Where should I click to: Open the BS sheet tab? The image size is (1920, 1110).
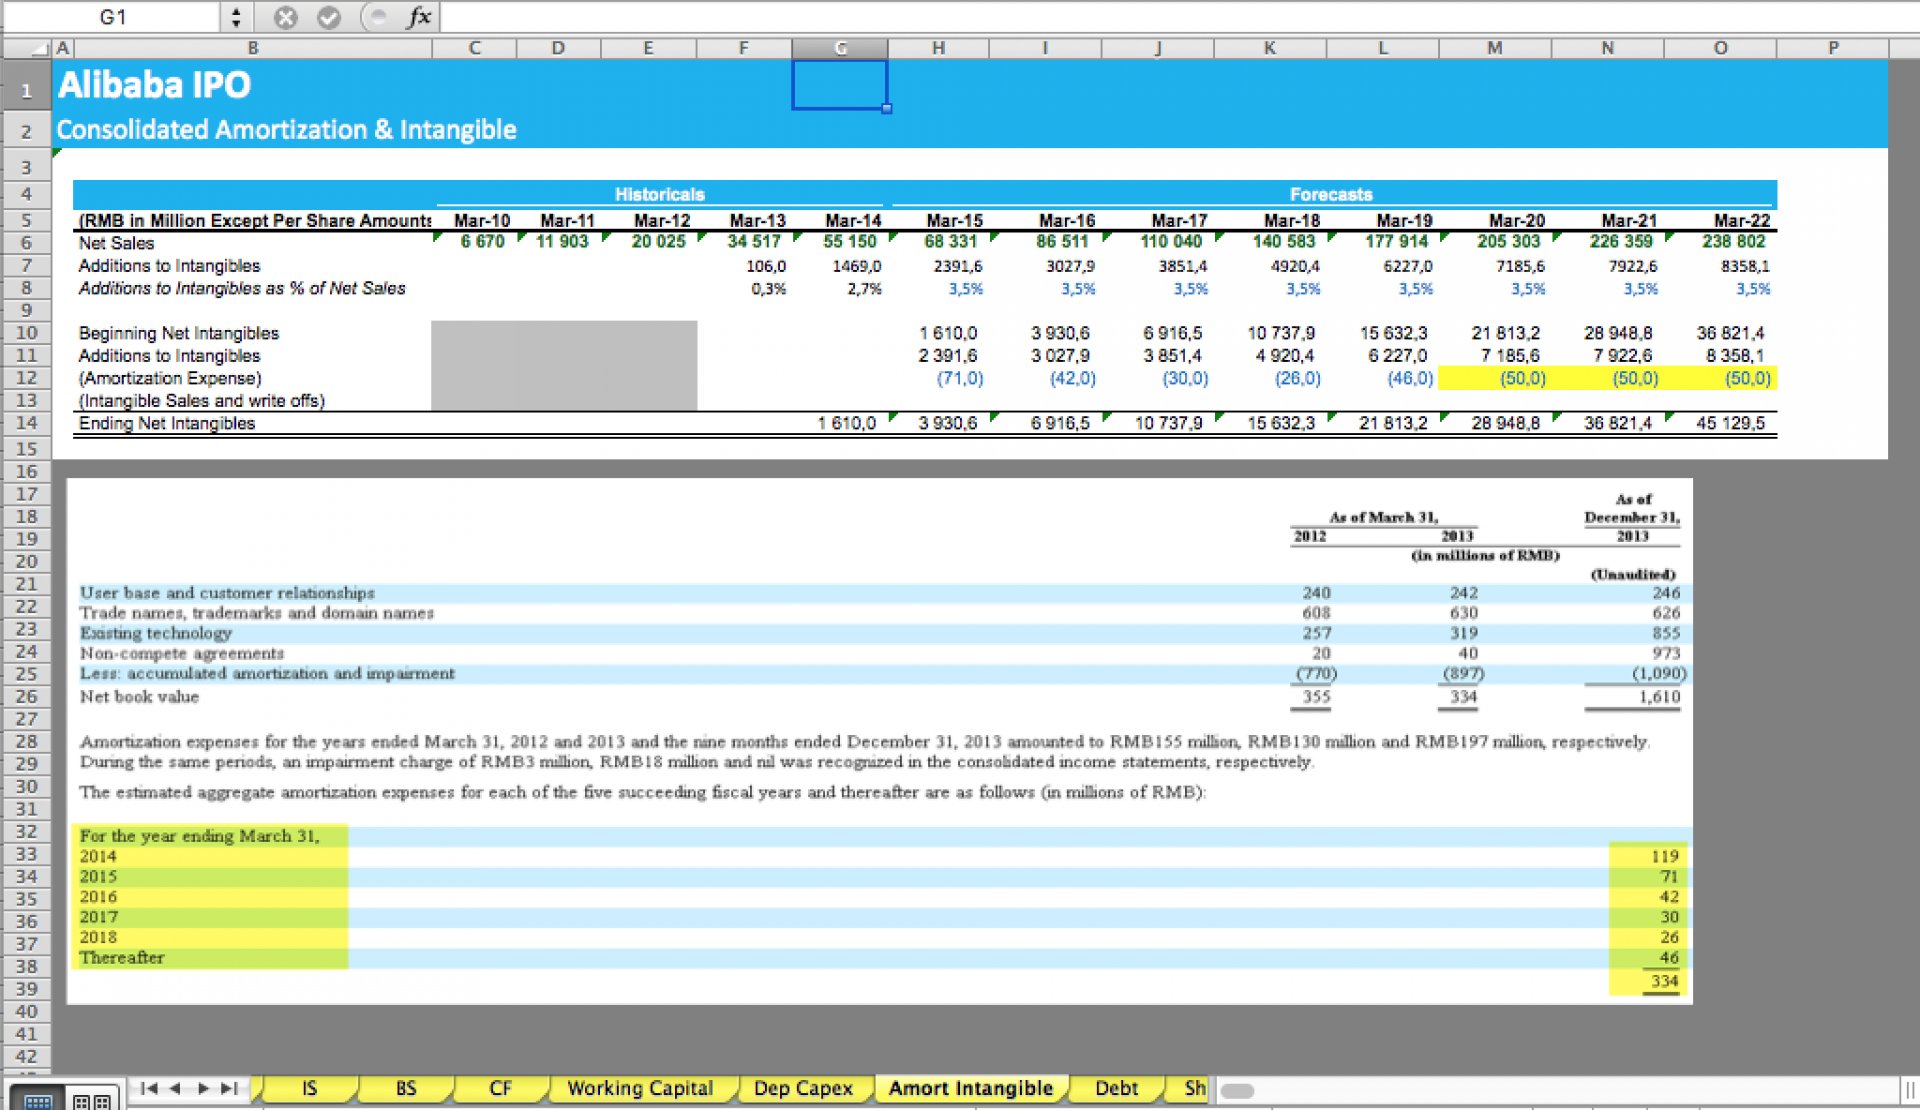click(x=405, y=1088)
